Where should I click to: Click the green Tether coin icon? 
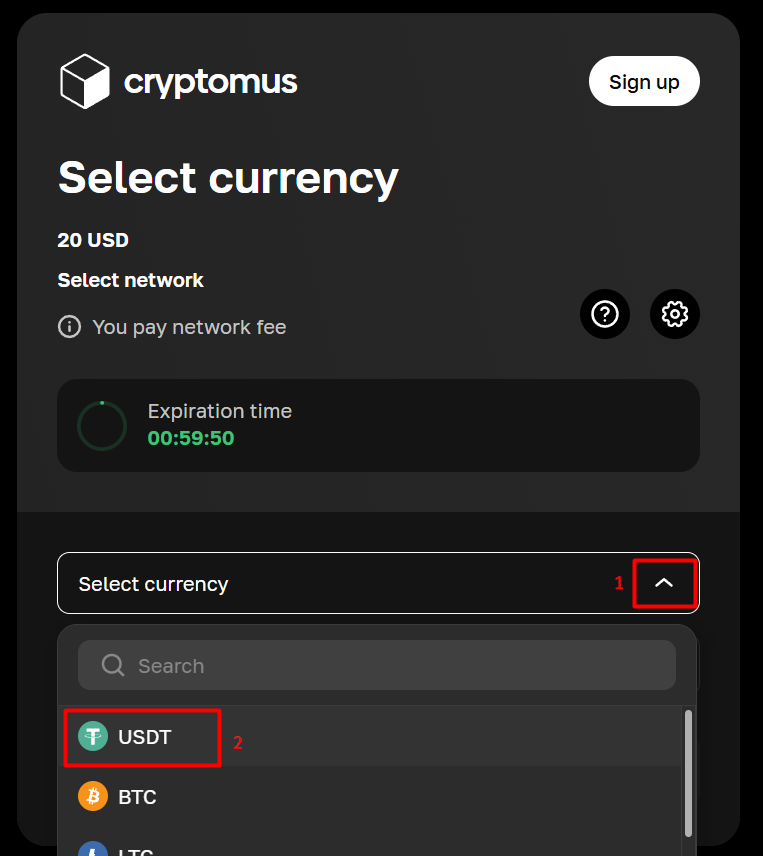[93, 737]
